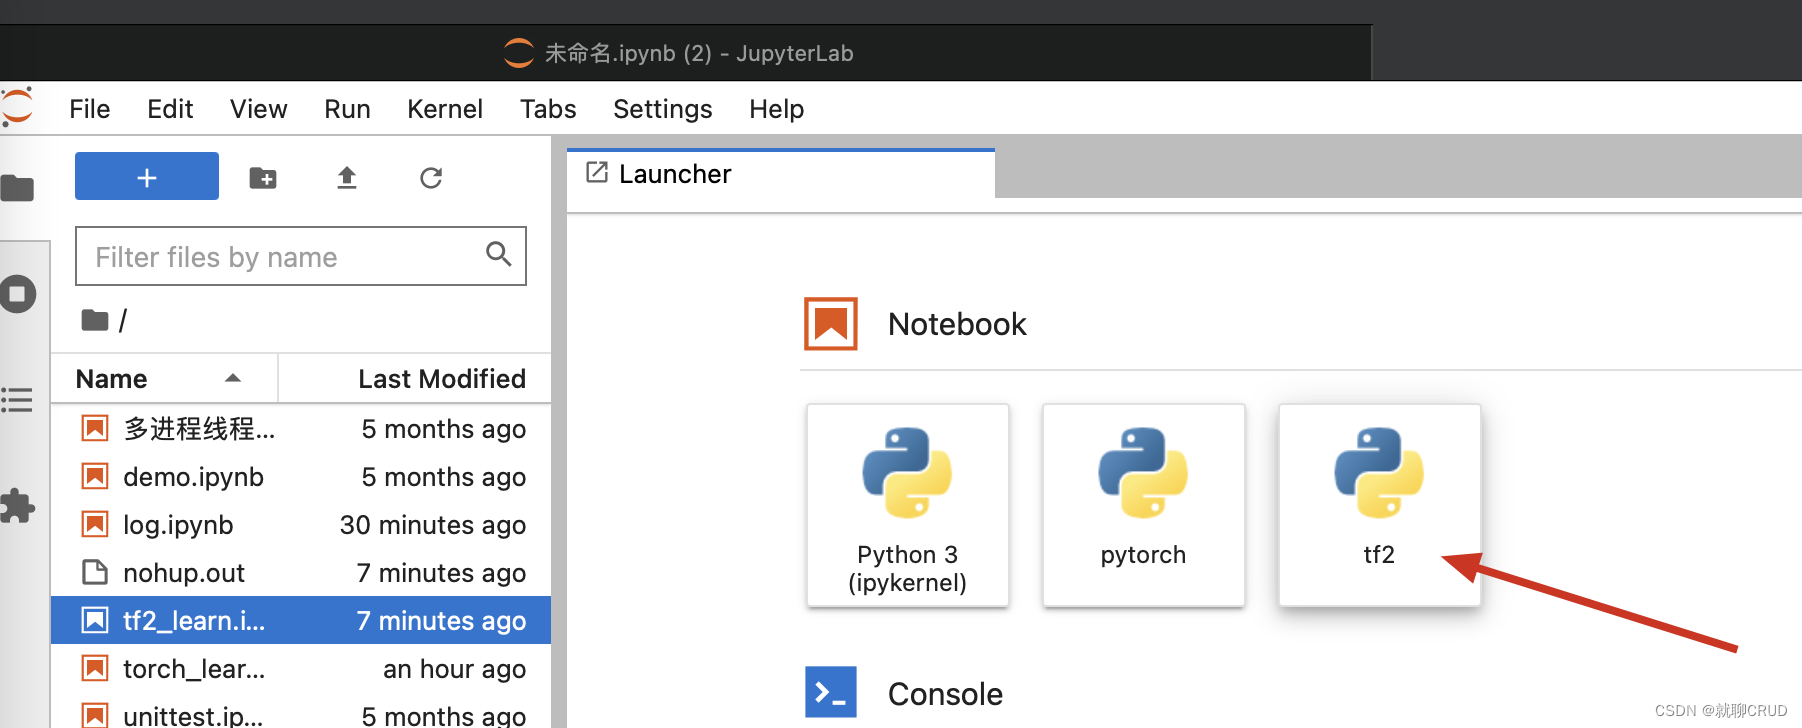The width and height of the screenshot is (1802, 728).
Task: Sort files by Last Modified header
Action: click(415, 379)
